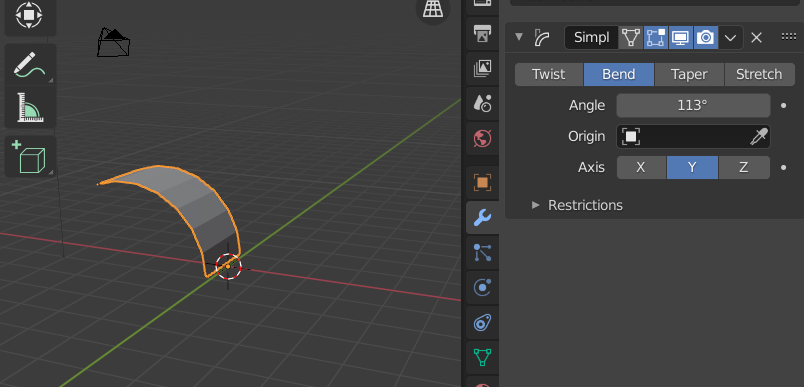Select the Transform tool in the viewport toolbar
Image resolution: width=804 pixels, height=387 pixels.
29,15
